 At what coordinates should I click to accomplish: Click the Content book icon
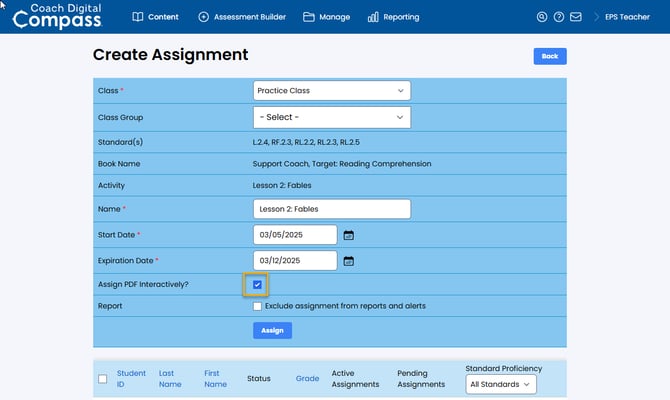pos(138,17)
